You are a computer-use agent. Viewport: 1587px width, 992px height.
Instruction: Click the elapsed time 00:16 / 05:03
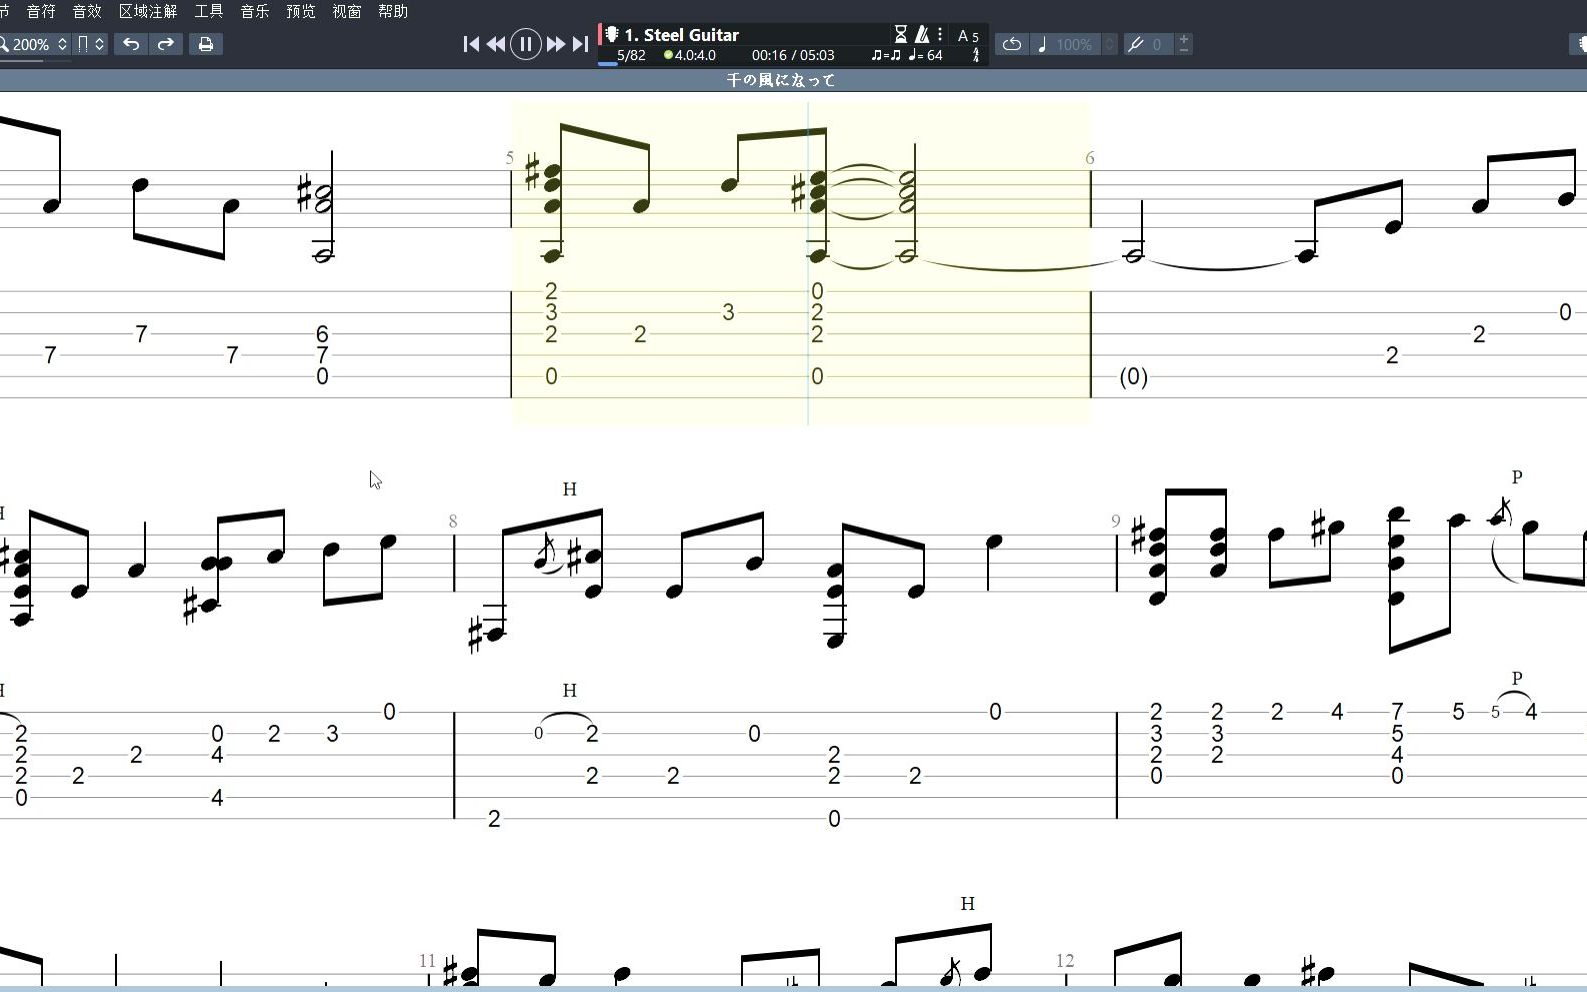click(793, 56)
